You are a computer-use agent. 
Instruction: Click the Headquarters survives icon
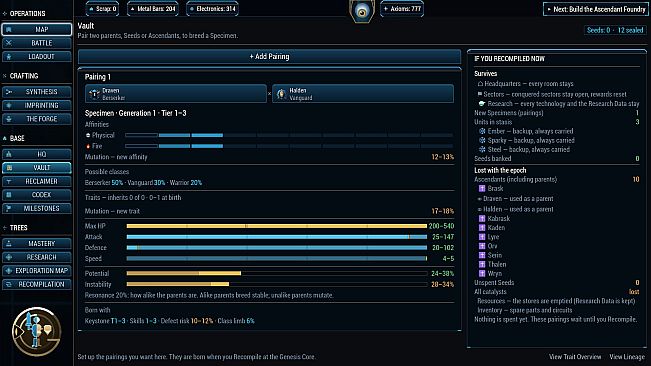tap(480, 84)
